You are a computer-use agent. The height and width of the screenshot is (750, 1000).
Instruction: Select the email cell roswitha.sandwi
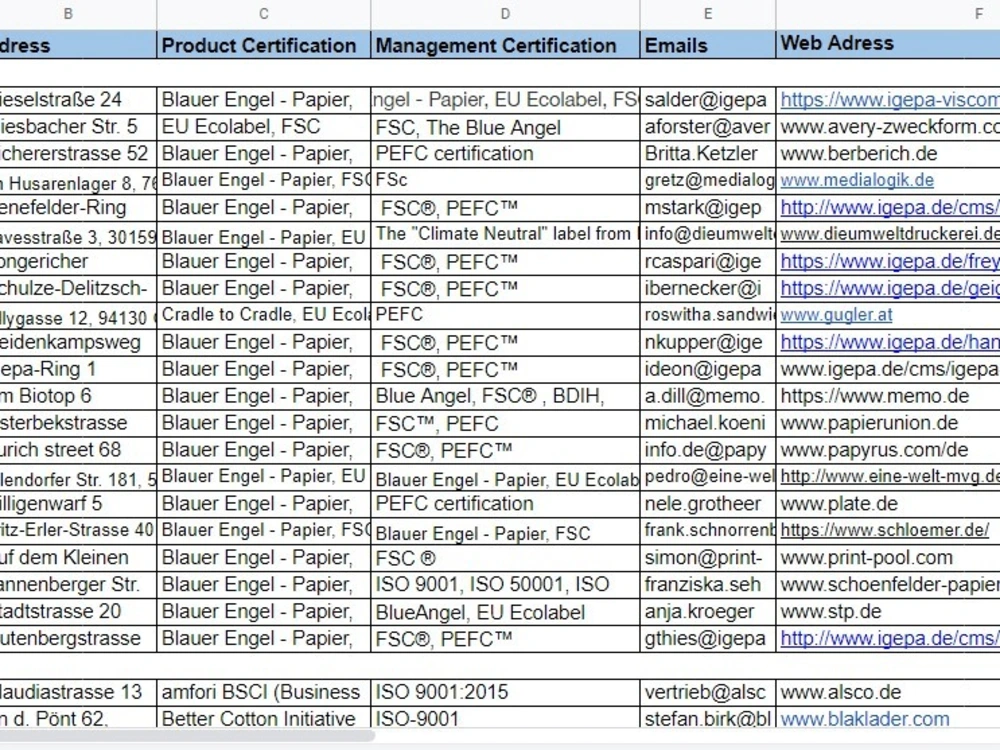[708, 315]
